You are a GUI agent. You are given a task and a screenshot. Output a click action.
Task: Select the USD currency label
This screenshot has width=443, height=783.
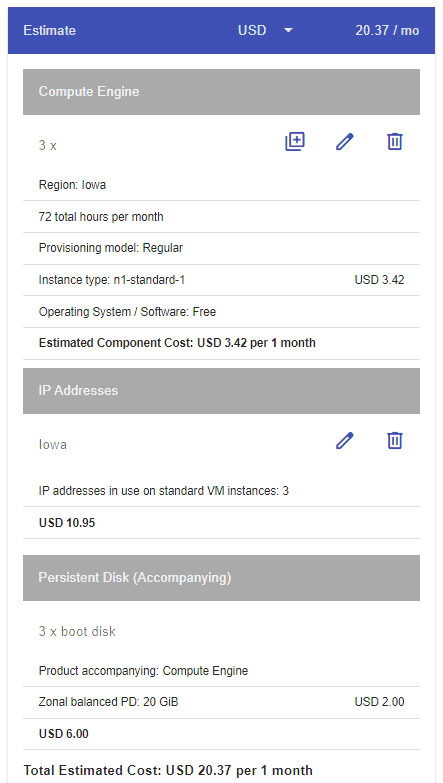coord(252,30)
